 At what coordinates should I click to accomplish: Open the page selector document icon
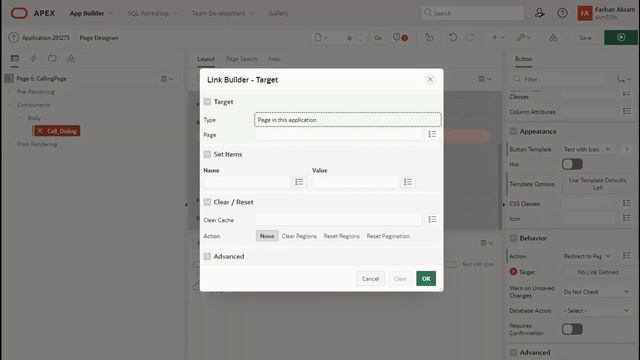tap(321, 38)
